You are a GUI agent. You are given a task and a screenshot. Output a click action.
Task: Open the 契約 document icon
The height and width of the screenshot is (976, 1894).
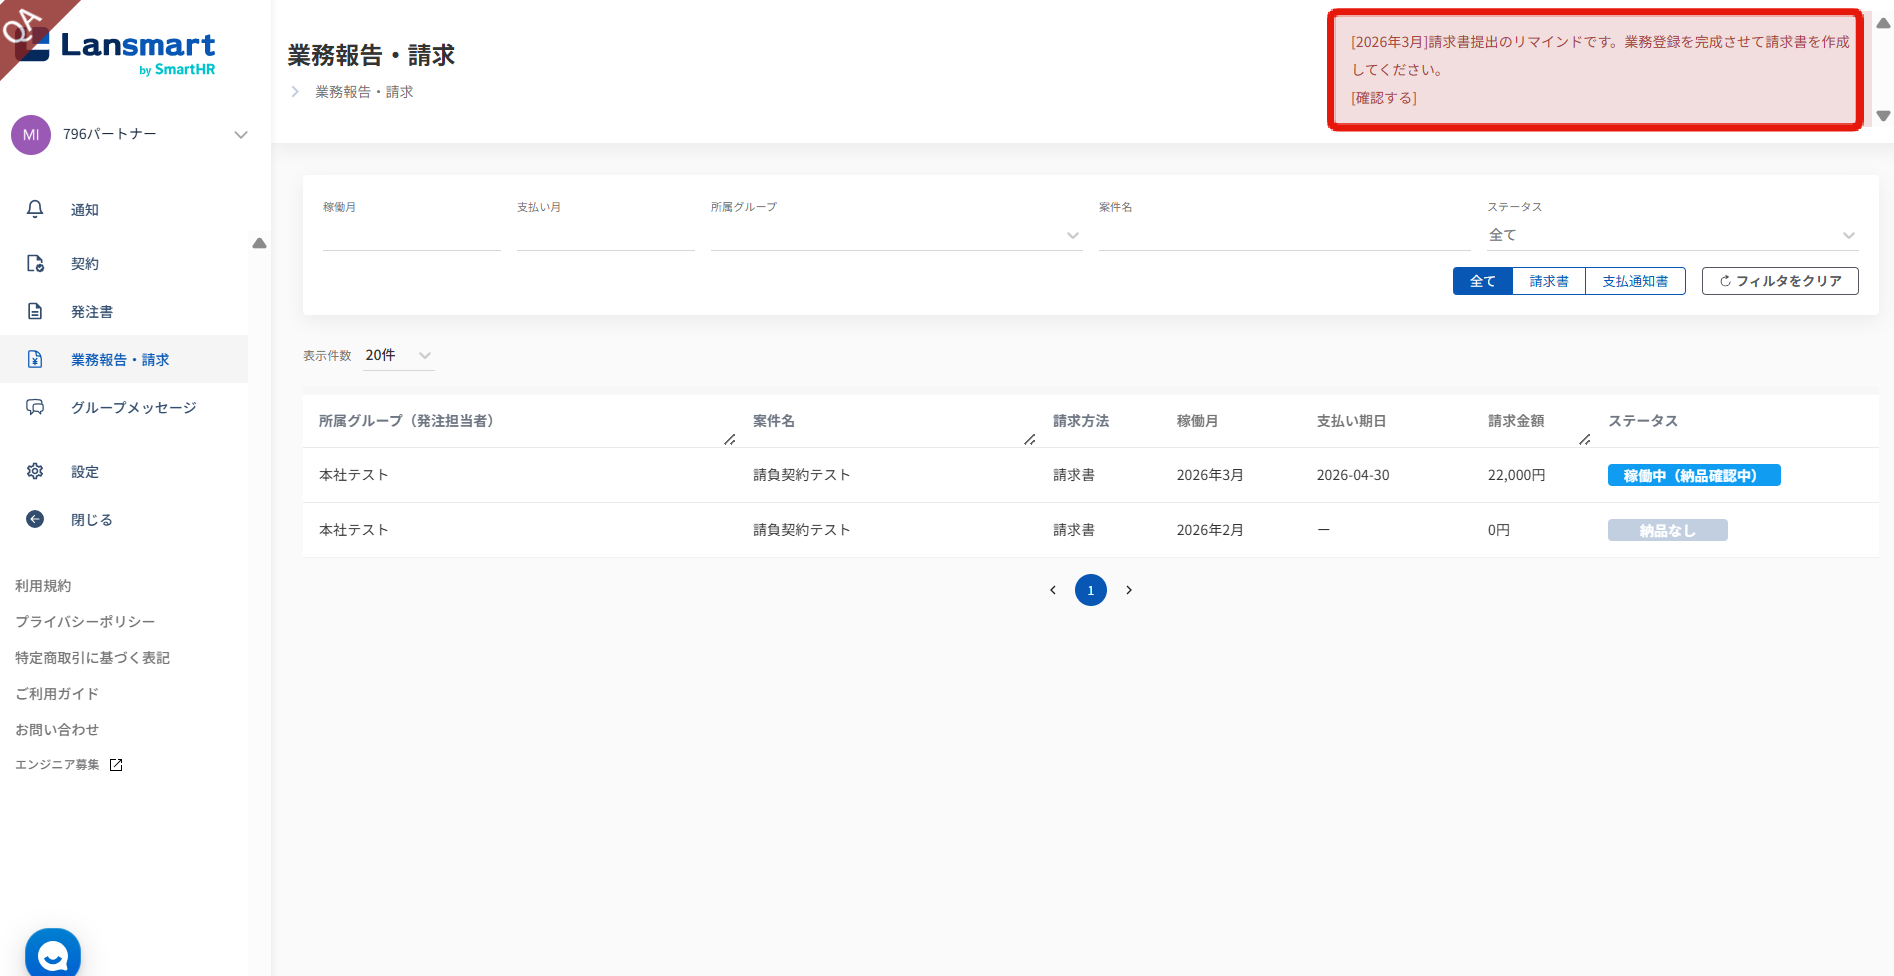(35, 263)
